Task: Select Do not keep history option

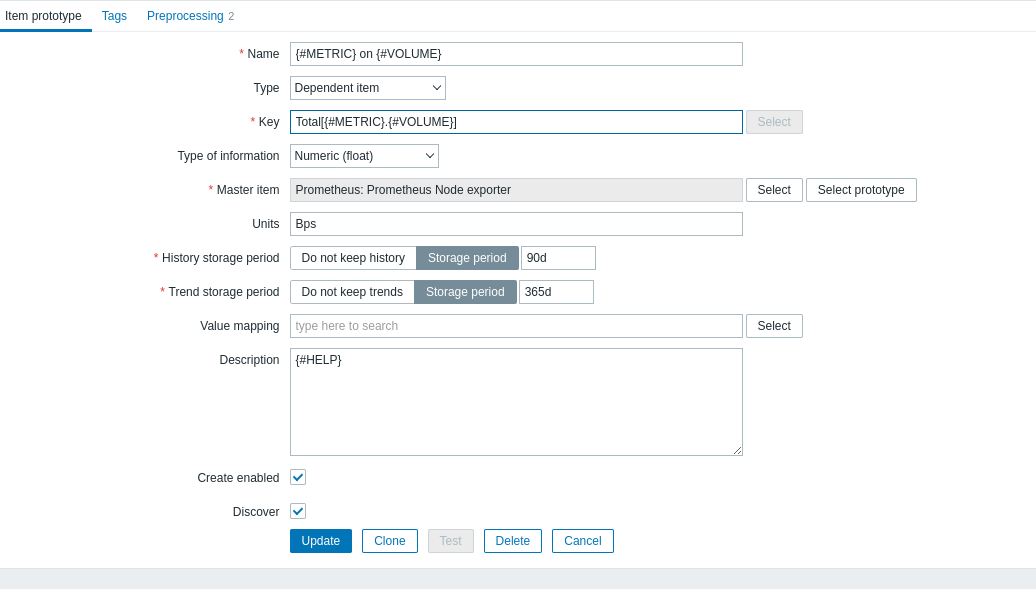Action: (x=352, y=257)
